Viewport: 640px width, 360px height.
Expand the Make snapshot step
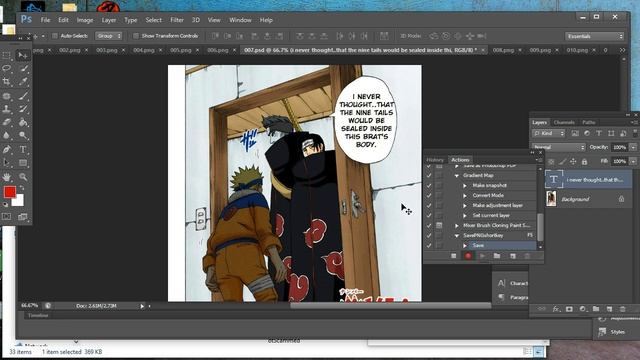(465, 185)
